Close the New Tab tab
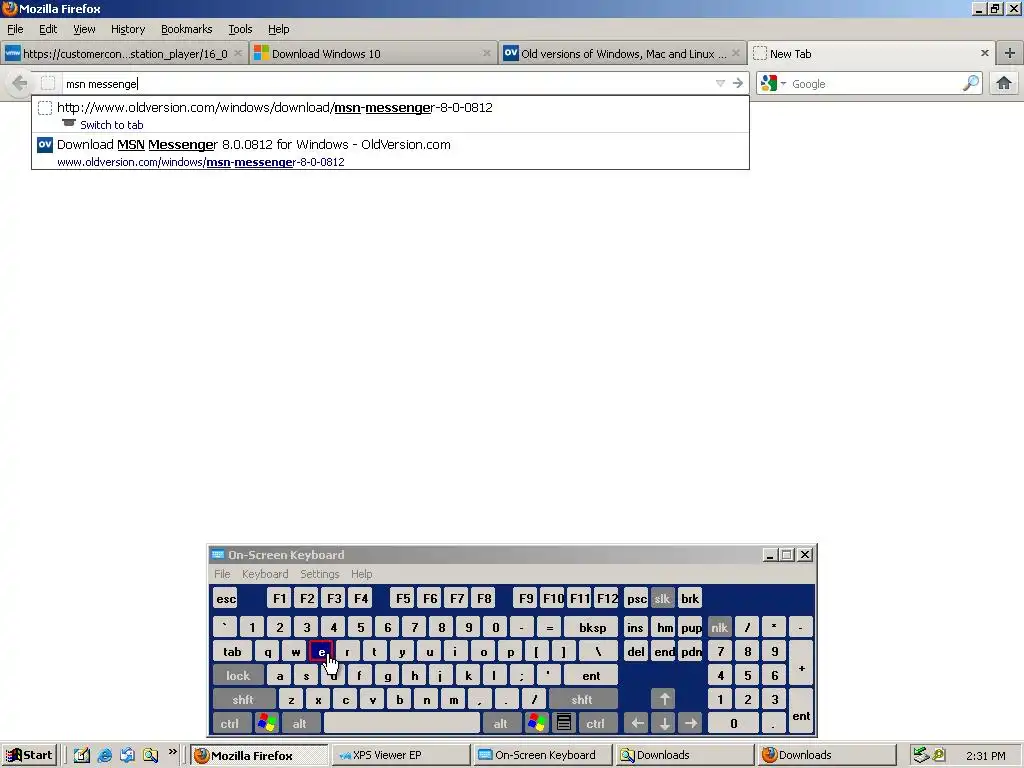The width and height of the screenshot is (1024, 768). tap(985, 54)
